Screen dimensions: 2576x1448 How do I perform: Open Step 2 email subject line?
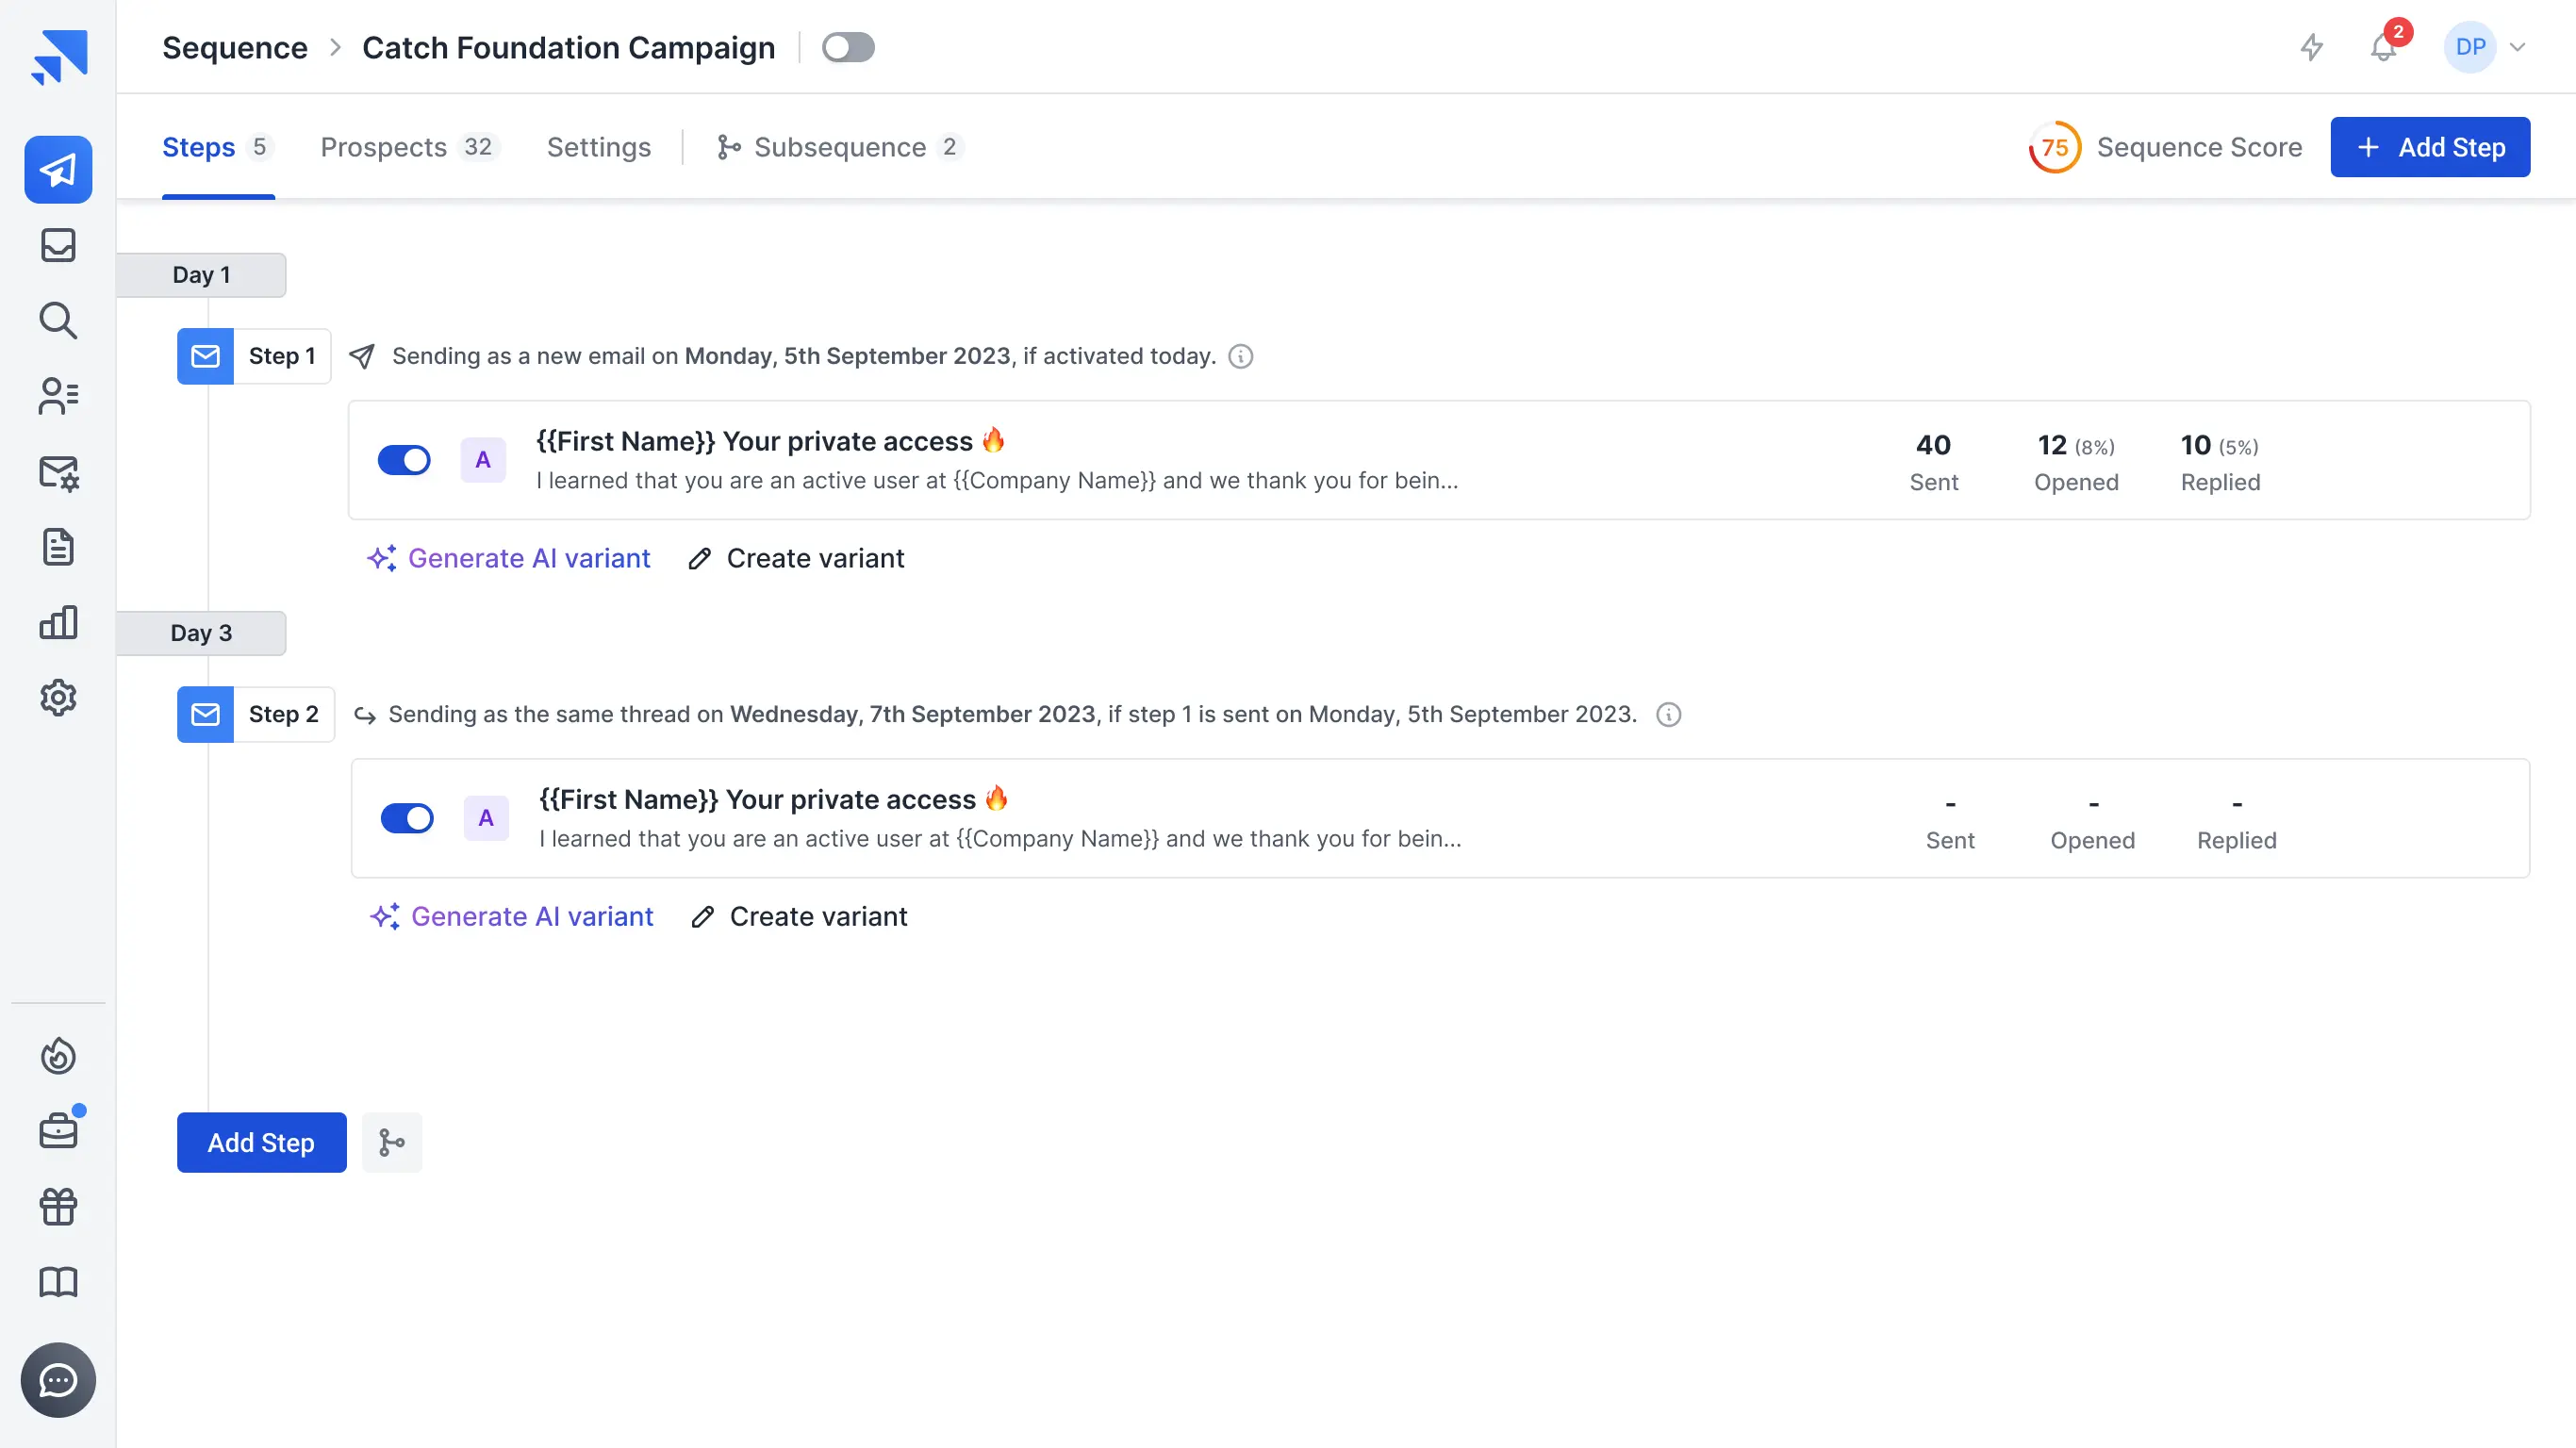point(774,799)
